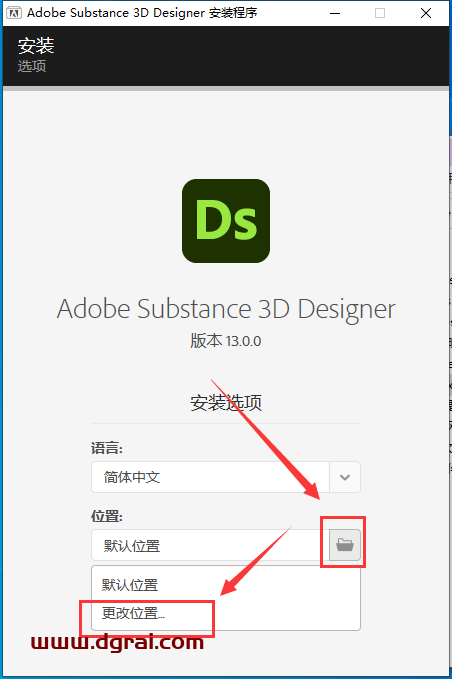Click the 安装选项 heading

226,403
